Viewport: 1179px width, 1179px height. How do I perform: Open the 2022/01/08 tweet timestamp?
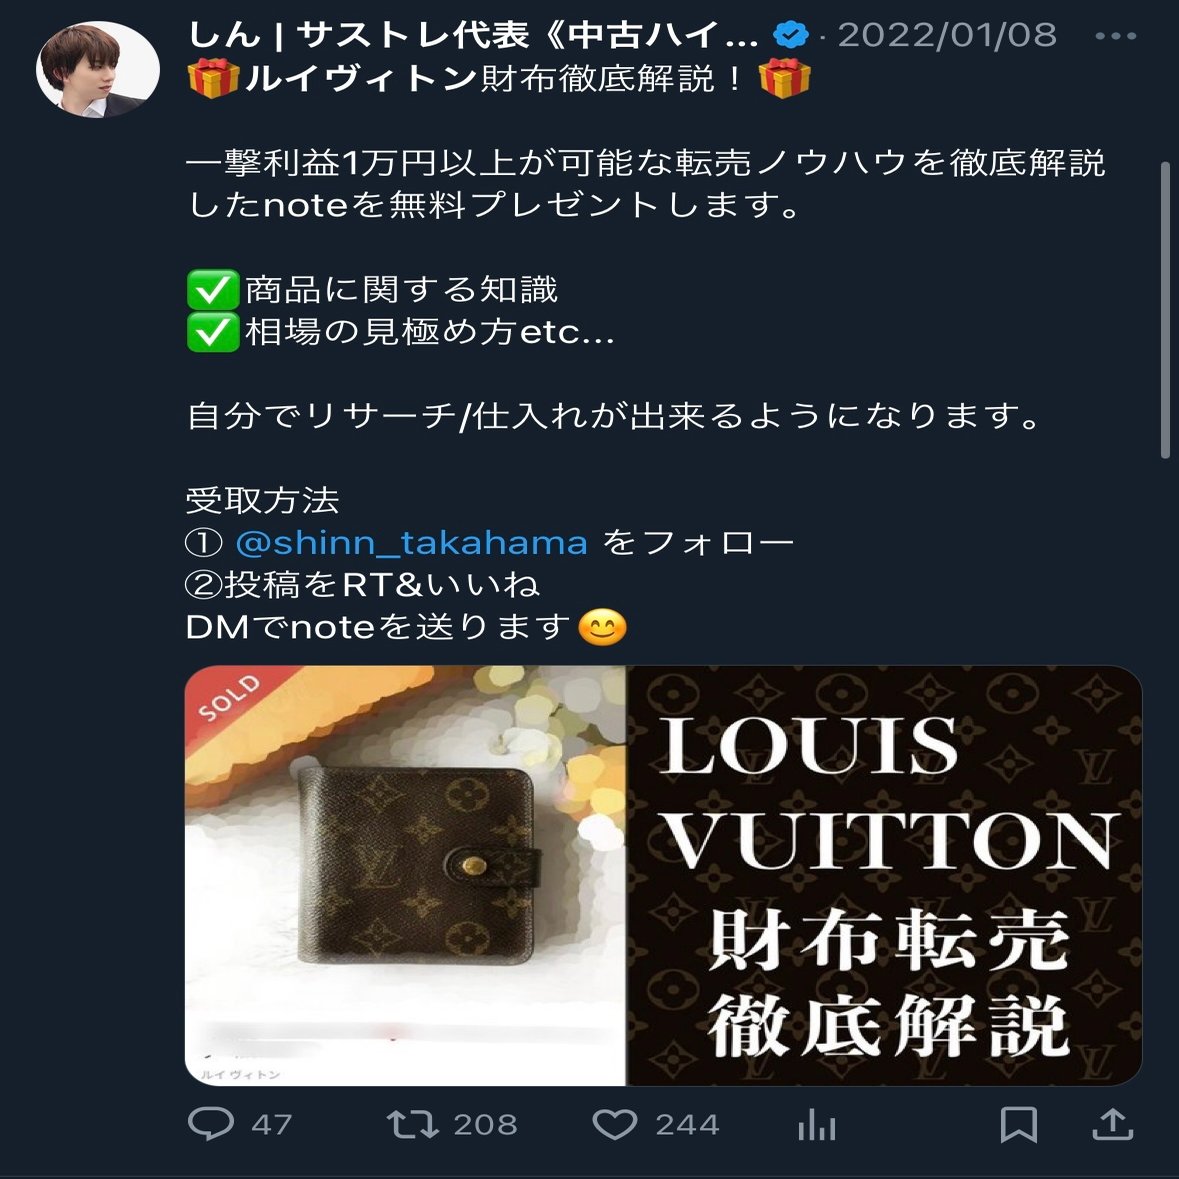pos(947,35)
